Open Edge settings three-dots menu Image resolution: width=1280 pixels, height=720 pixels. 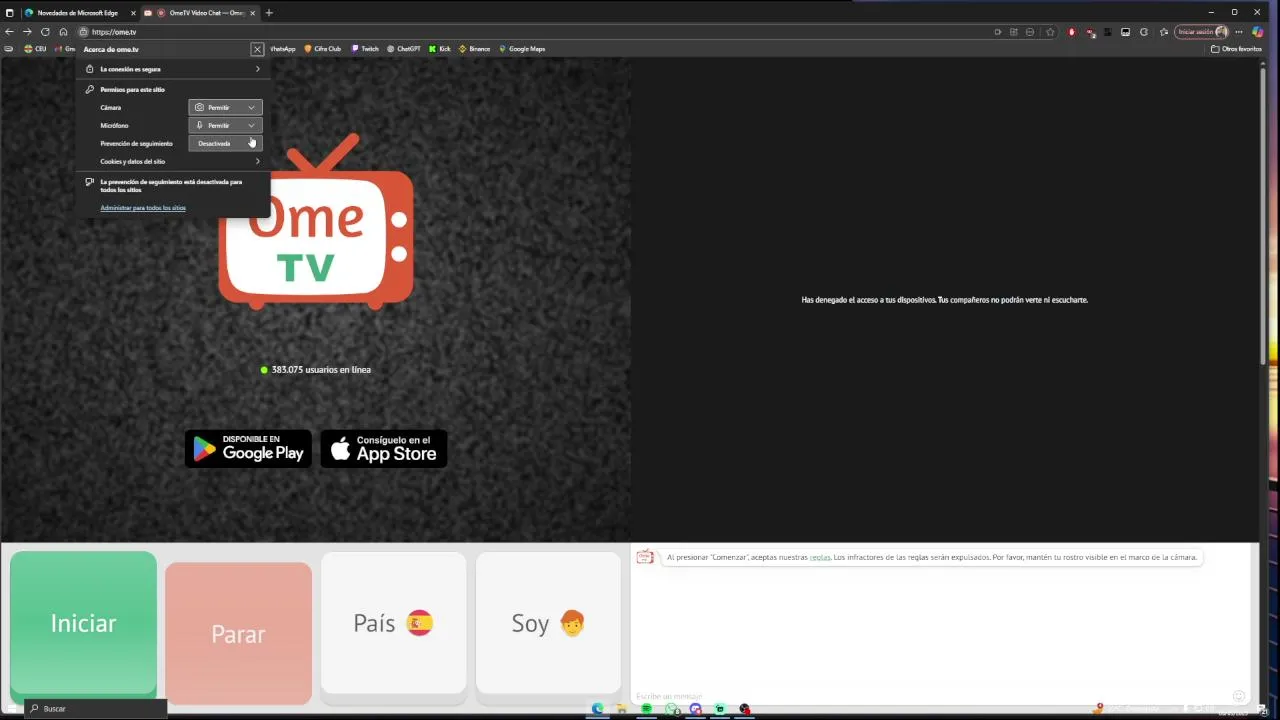click(x=1239, y=32)
